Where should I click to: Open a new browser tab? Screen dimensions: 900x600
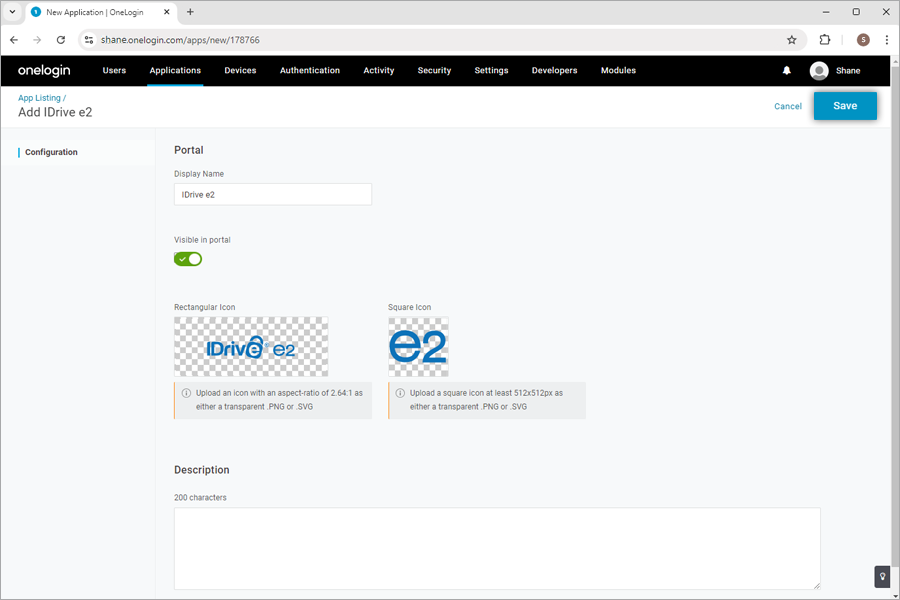tap(190, 12)
